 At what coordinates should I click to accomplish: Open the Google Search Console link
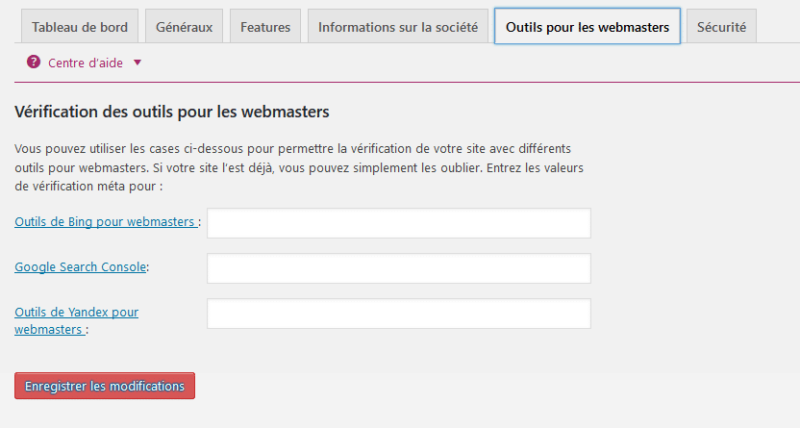tap(80, 267)
